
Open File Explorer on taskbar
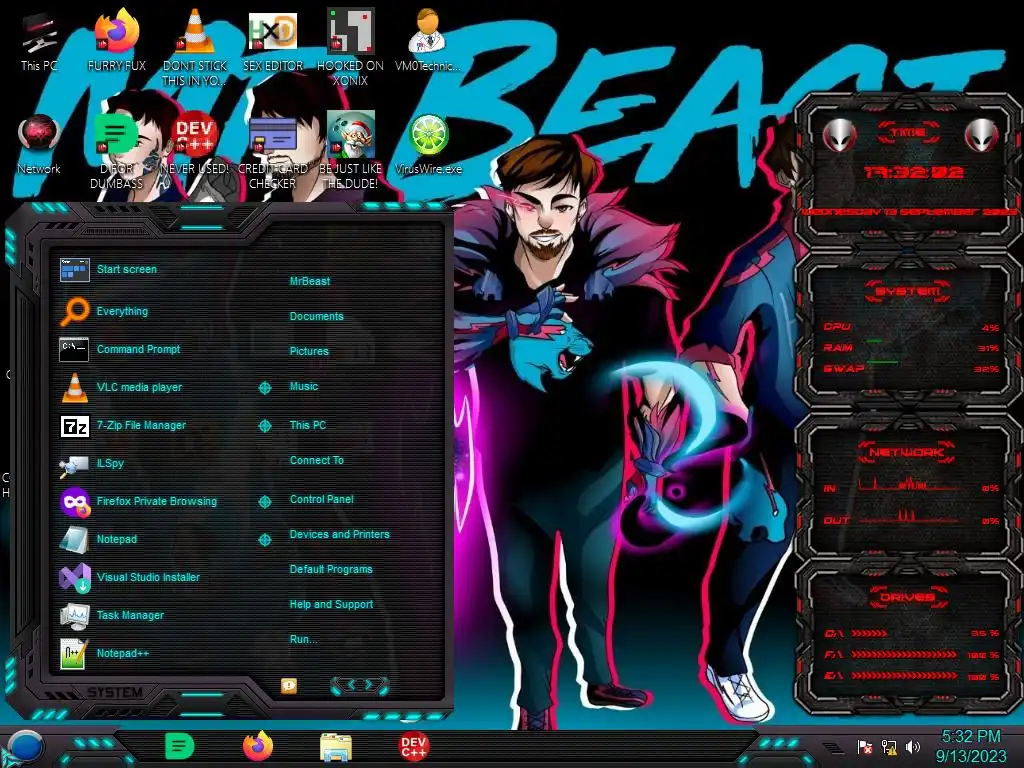pos(336,747)
